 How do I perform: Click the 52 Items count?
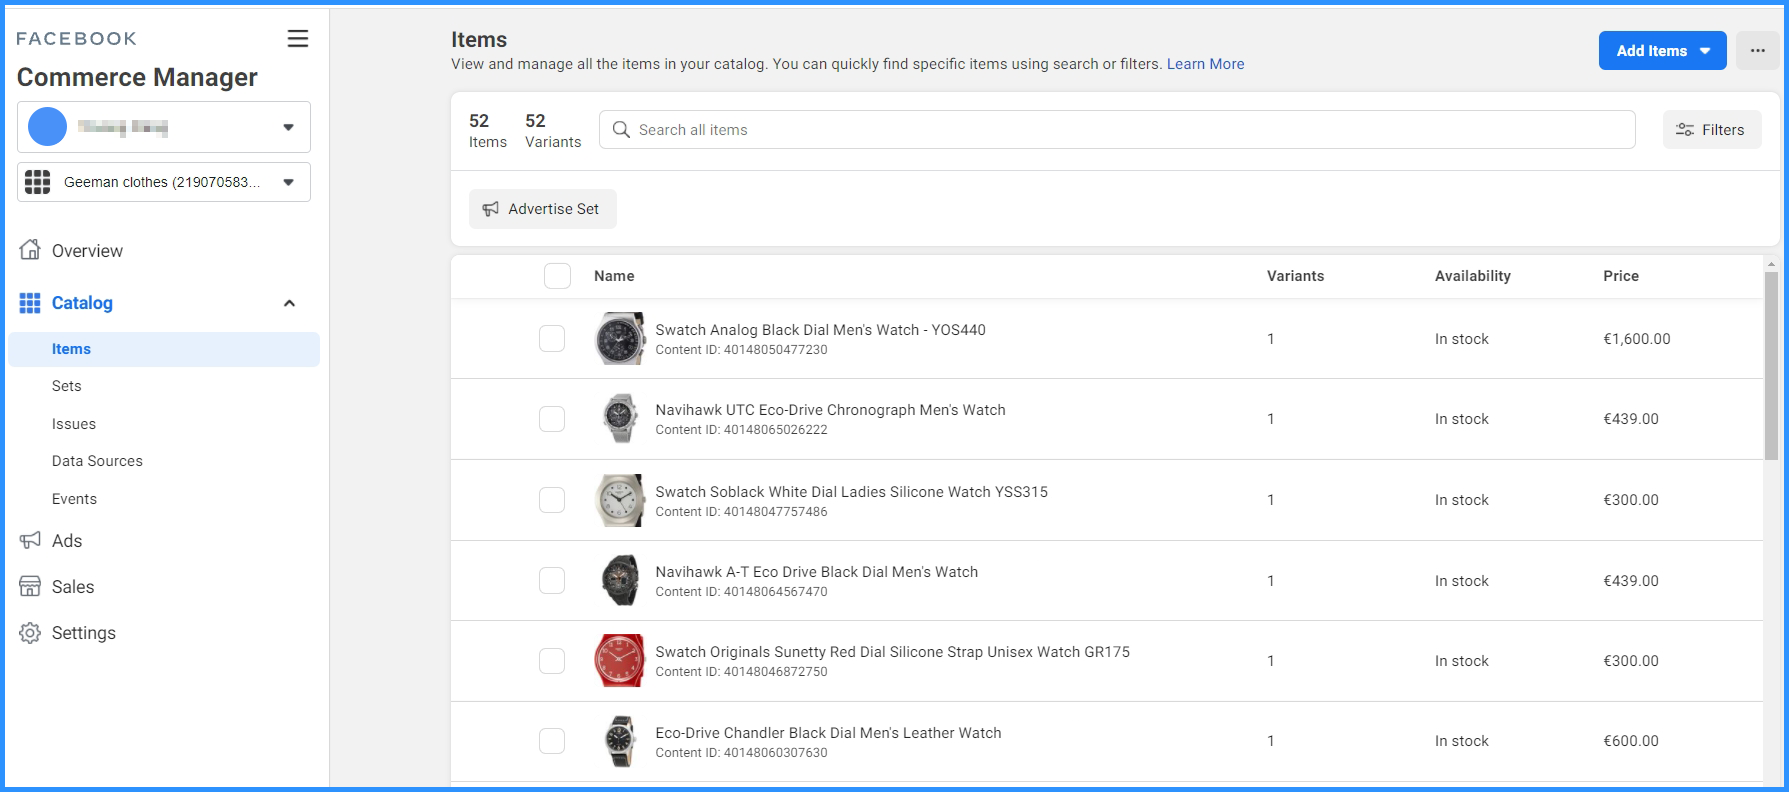488,130
